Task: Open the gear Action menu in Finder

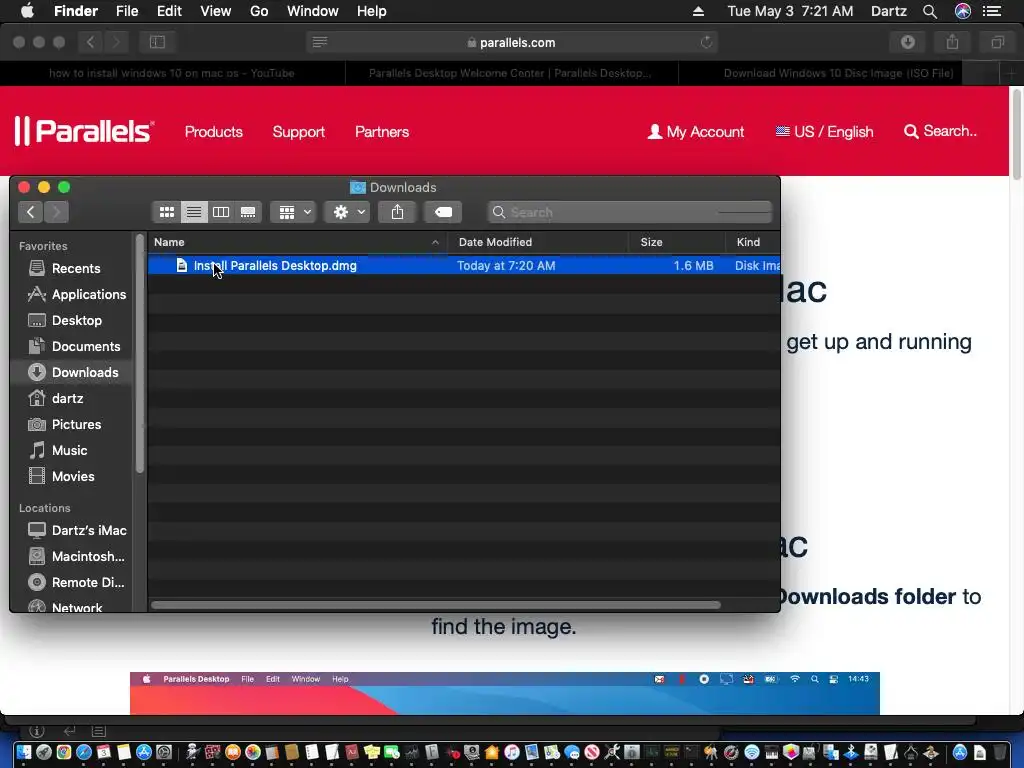Action: (347, 212)
